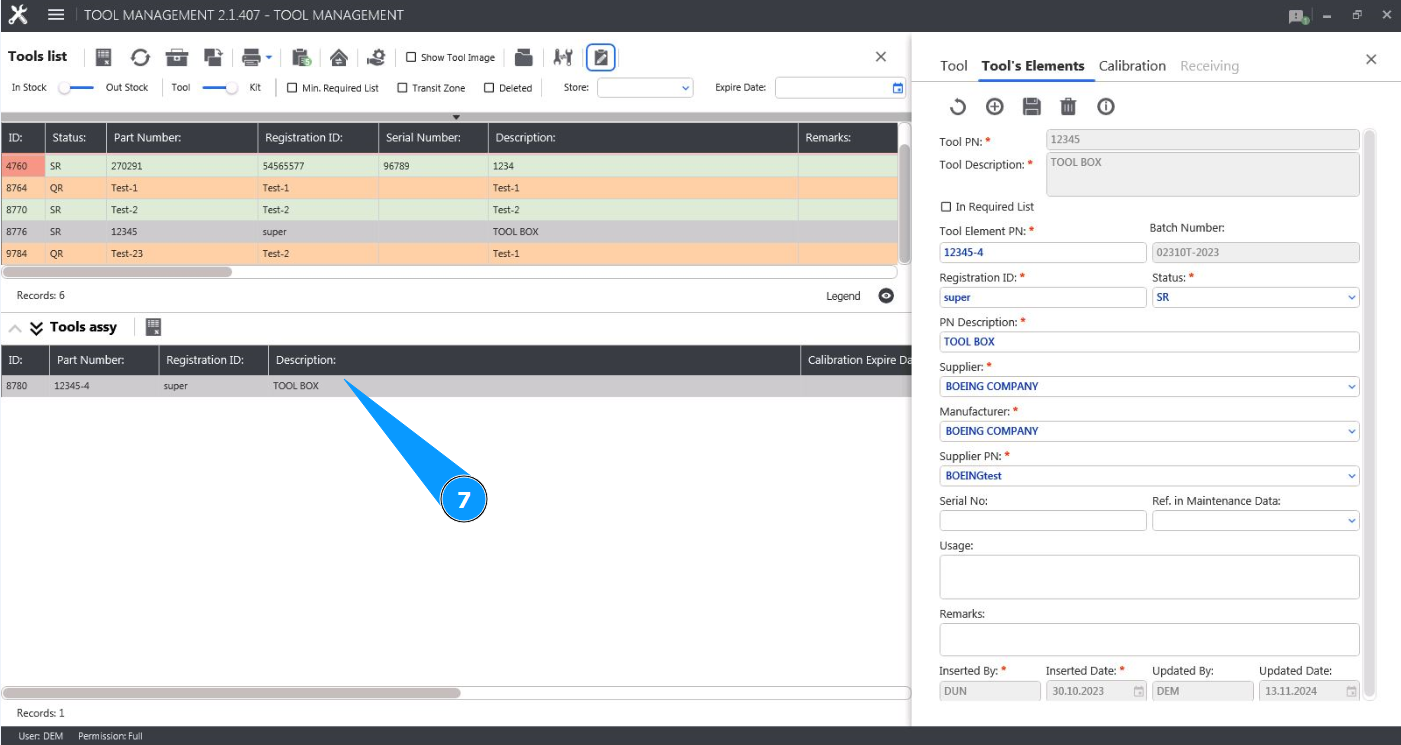Check the Transit Zone checkbox
Screen dimensions: 1401x745
[402, 88]
